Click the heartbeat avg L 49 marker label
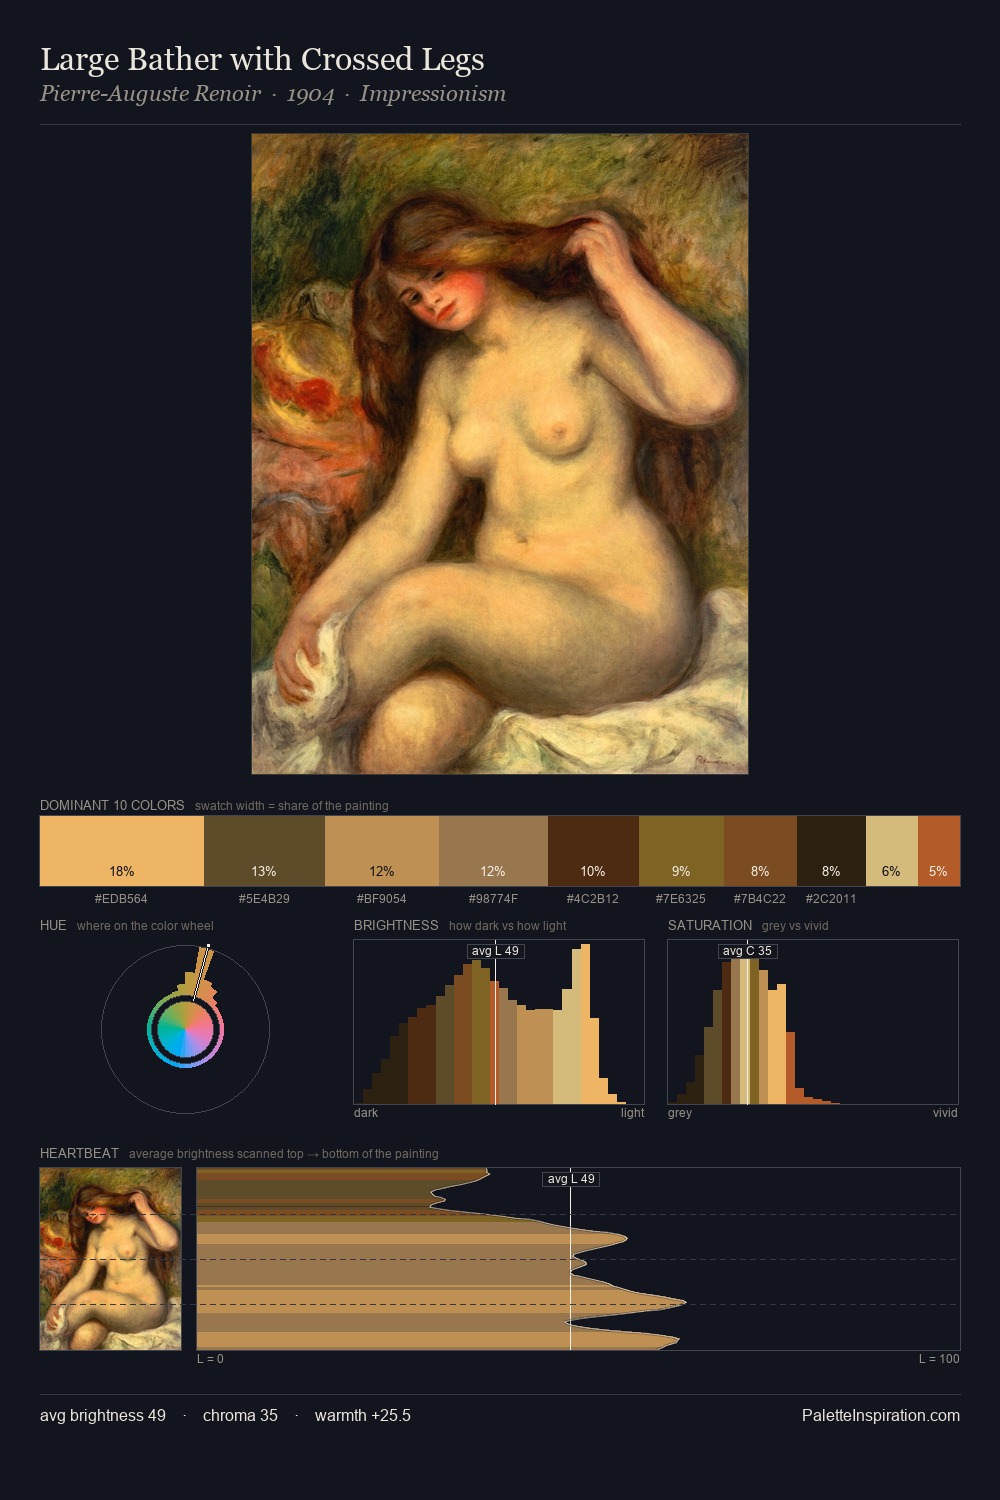 pos(571,1179)
